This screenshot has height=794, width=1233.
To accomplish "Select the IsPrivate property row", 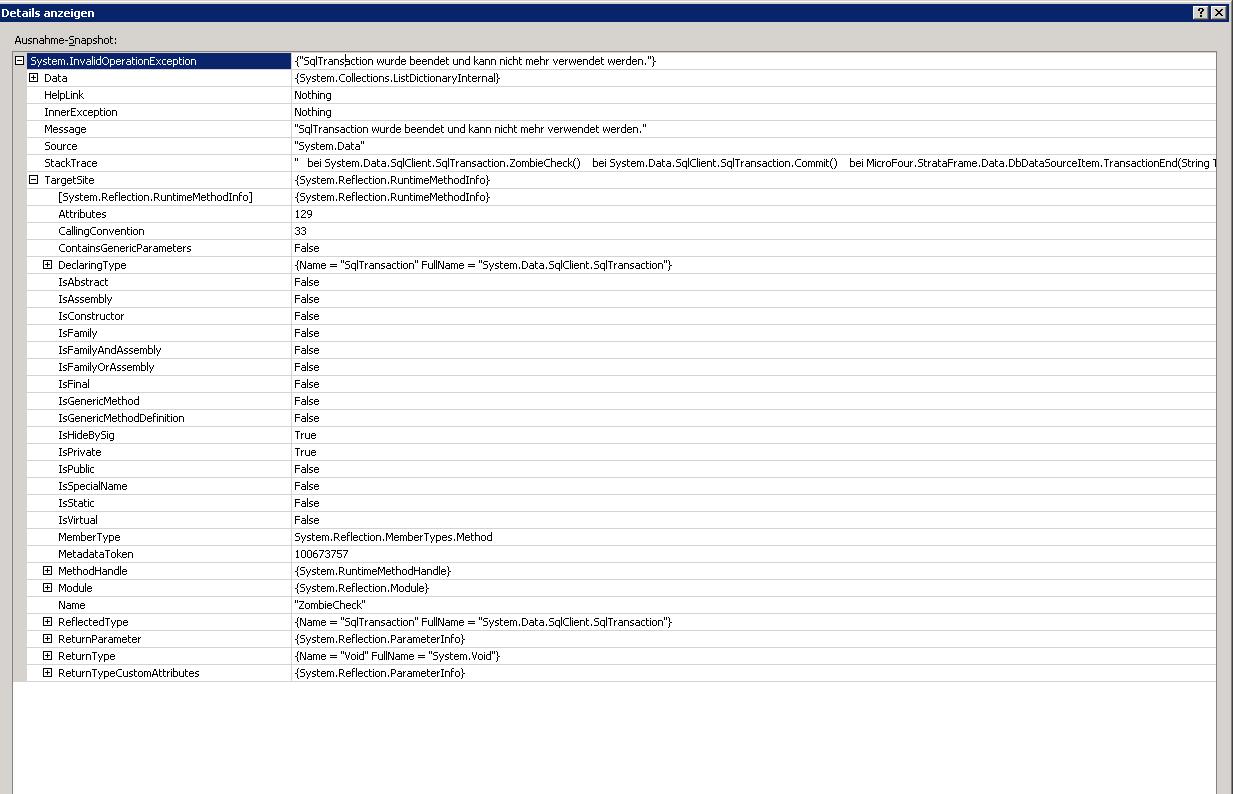I will pos(79,452).
